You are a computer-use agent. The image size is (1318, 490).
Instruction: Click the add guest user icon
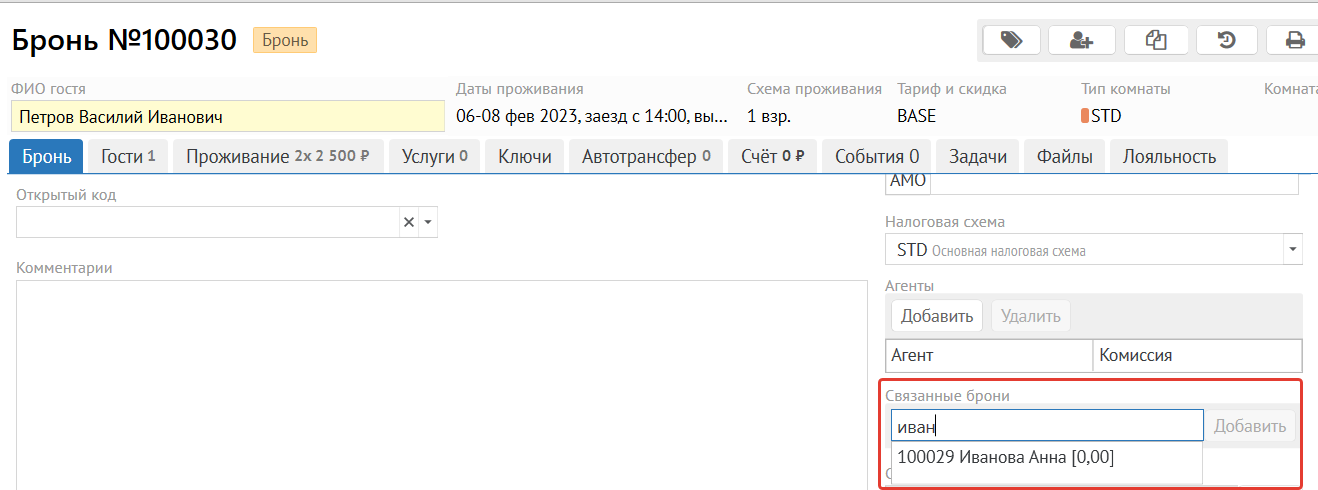pyautogui.click(x=1081, y=40)
